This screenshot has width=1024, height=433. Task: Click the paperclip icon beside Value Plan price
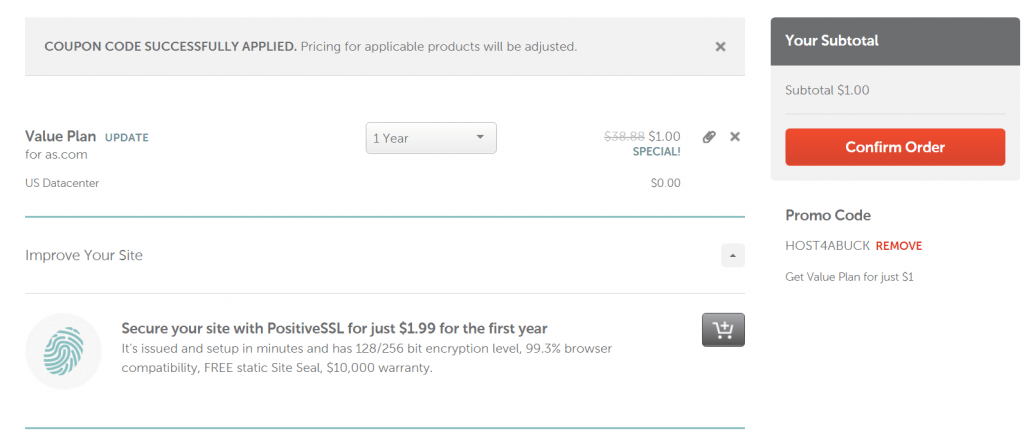(709, 137)
